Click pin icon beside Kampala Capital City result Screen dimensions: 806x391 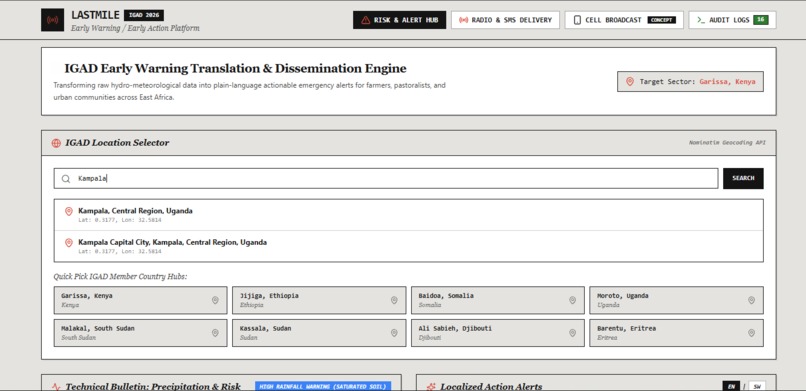[x=68, y=243]
